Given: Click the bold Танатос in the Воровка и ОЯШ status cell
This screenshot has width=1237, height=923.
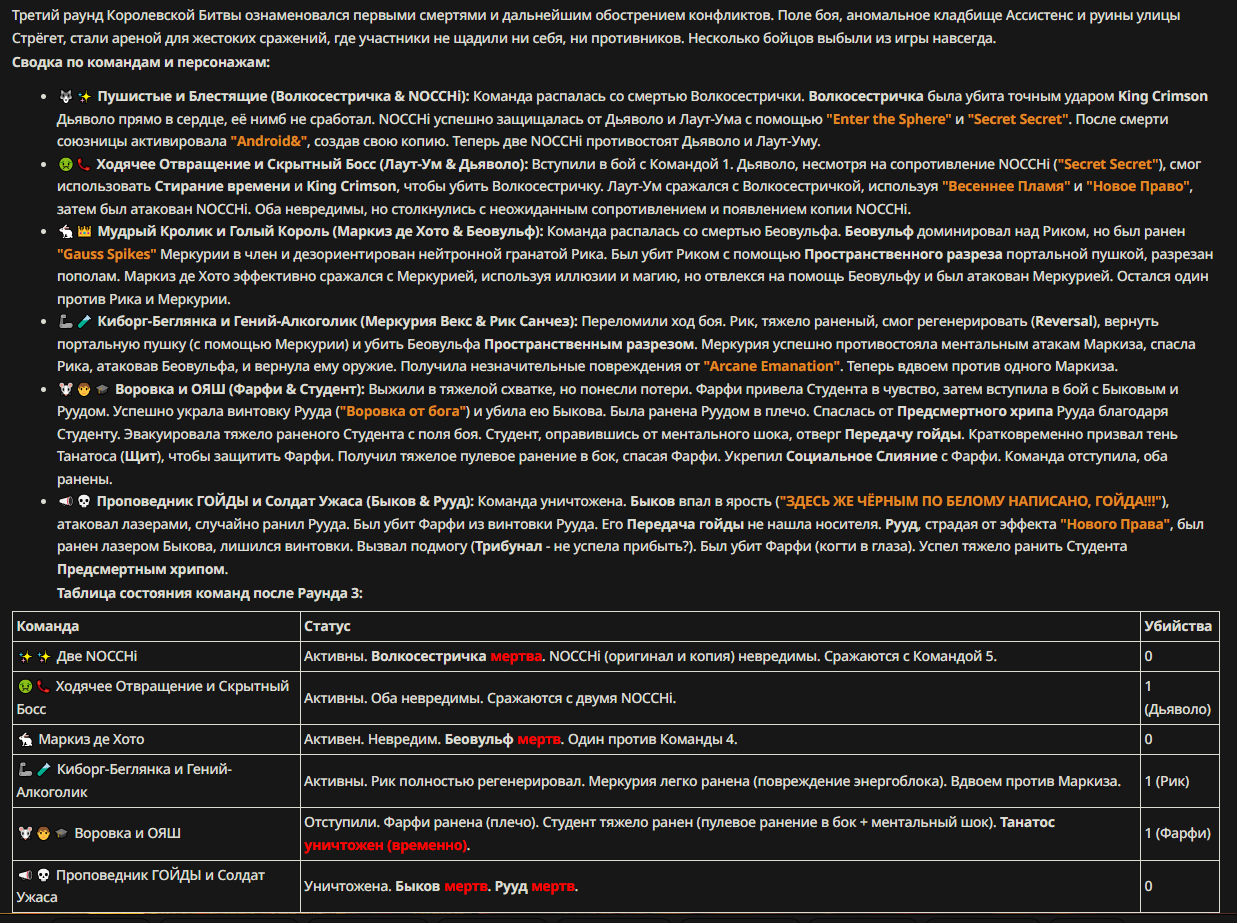Looking at the screenshot, I should coord(1027,822).
